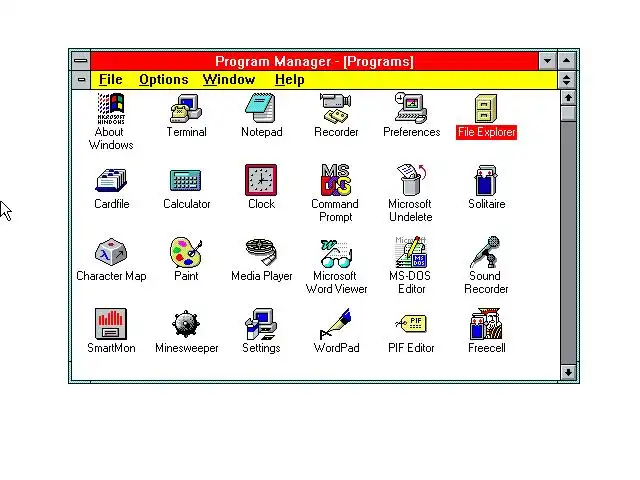Select the Paint palette icon
Screen dimensions: 640x480
[x=186, y=252]
